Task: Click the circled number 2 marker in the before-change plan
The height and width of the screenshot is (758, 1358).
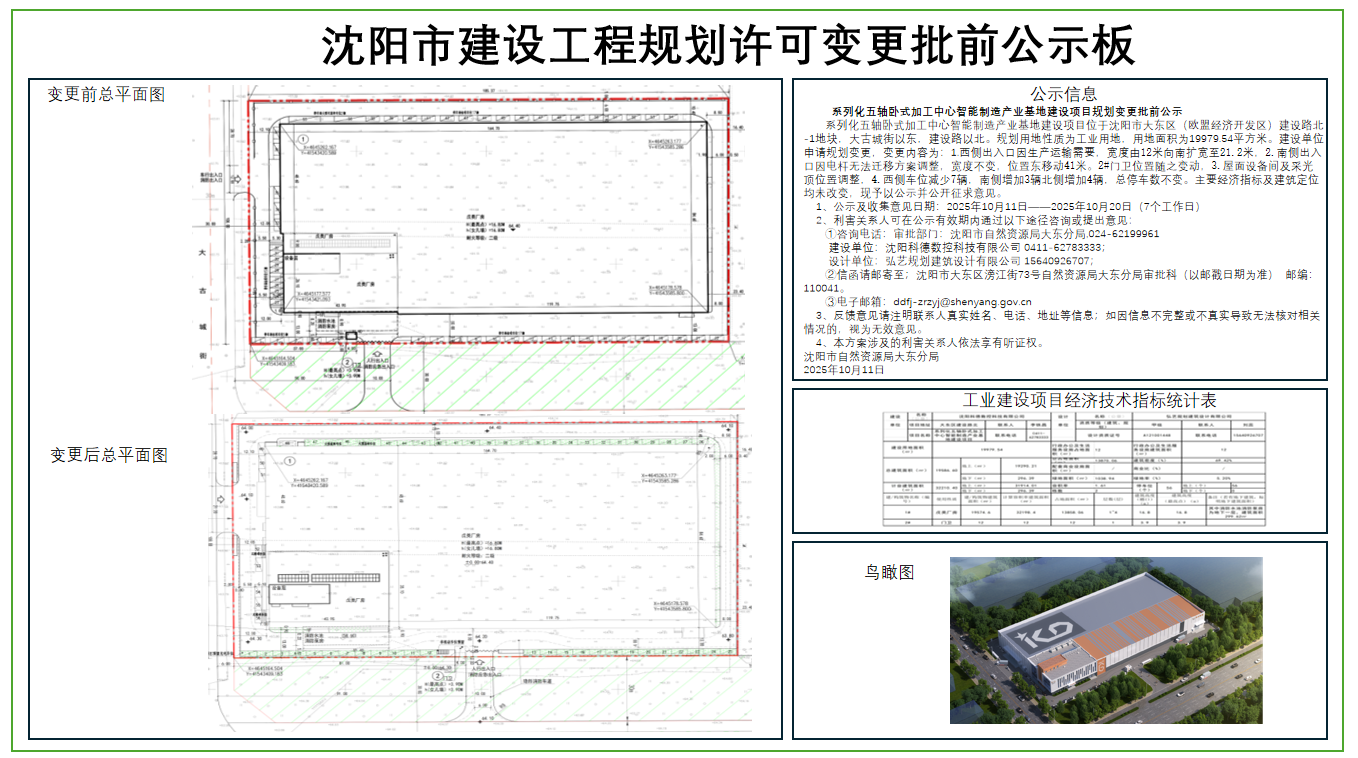Action: click(x=347, y=363)
